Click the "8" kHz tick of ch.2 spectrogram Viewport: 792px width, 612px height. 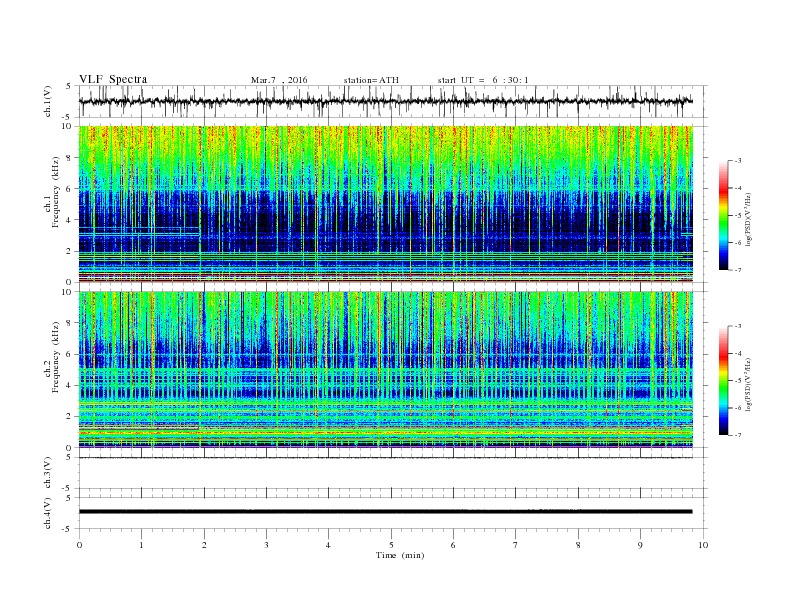pyautogui.click(x=70, y=323)
